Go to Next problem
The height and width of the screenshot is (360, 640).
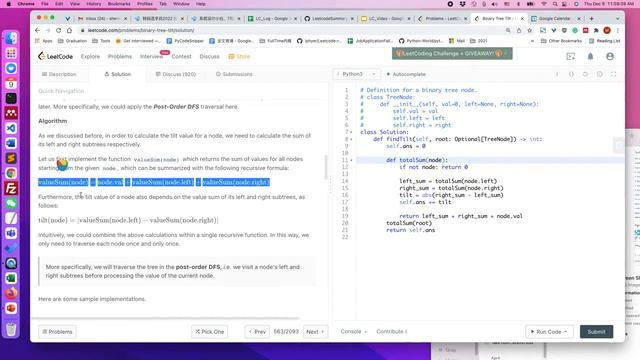click(x=315, y=332)
